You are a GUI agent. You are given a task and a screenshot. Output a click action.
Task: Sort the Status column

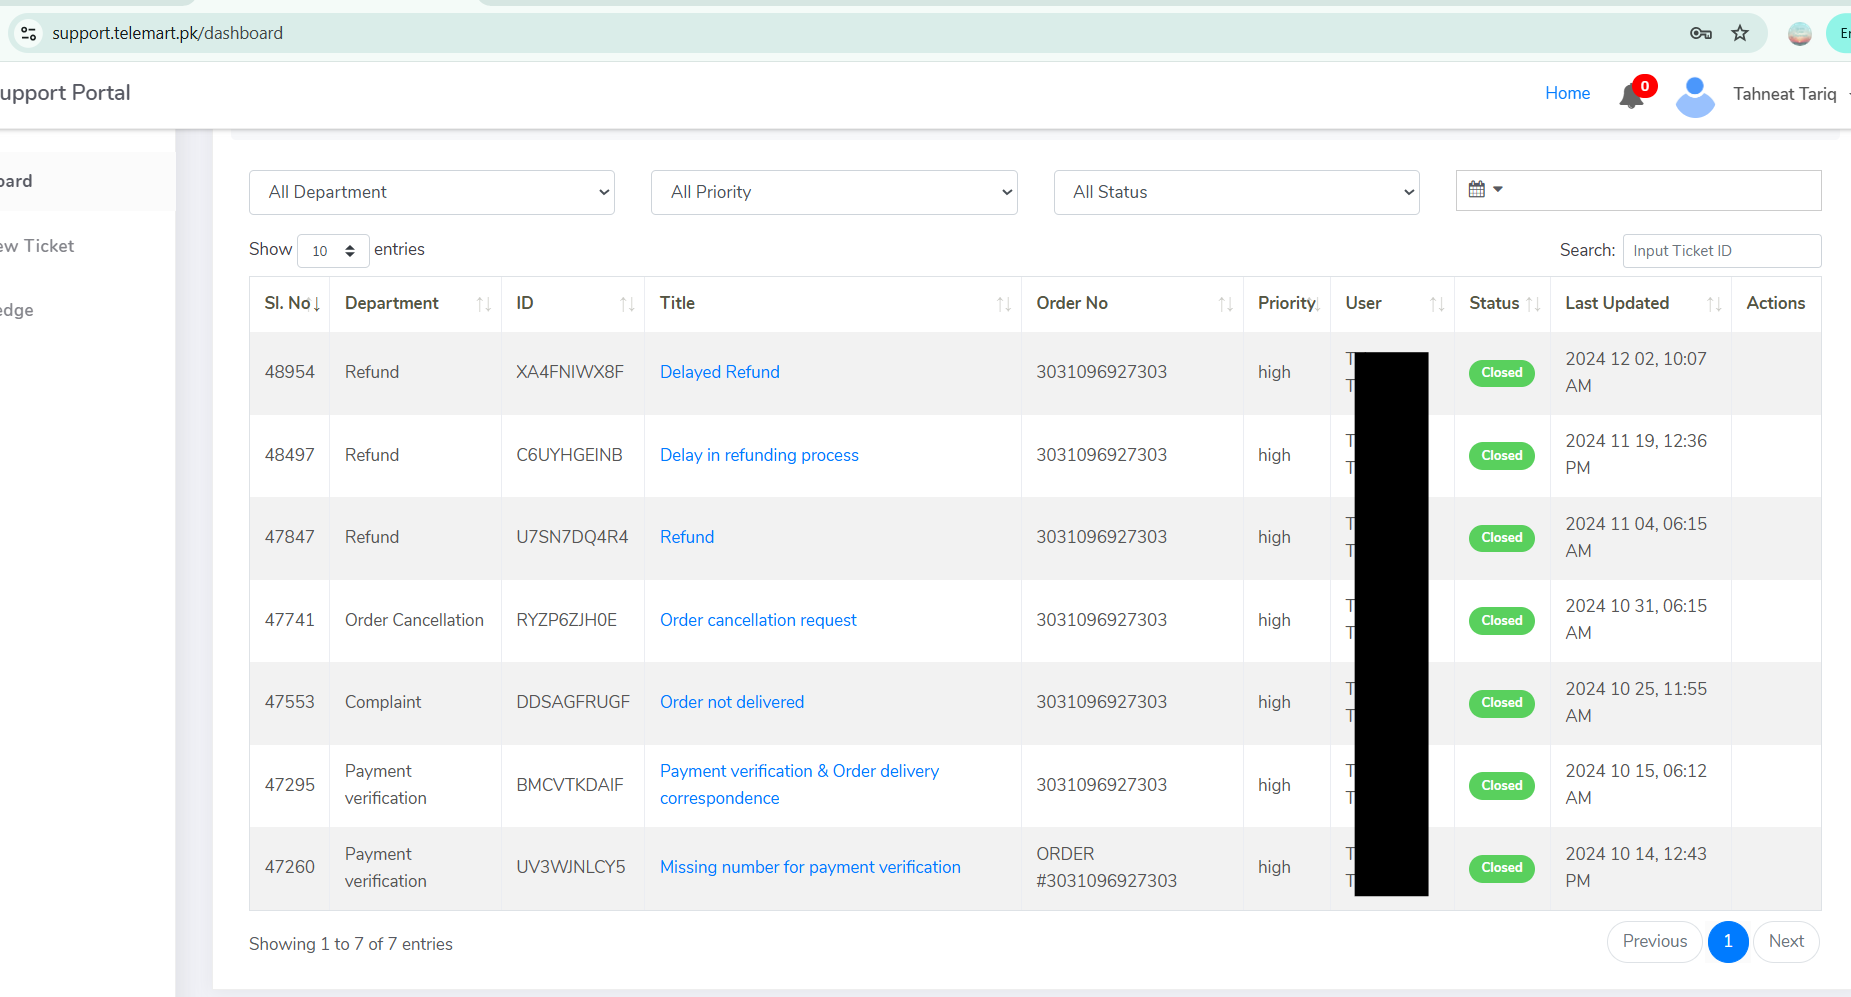(x=1533, y=304)
